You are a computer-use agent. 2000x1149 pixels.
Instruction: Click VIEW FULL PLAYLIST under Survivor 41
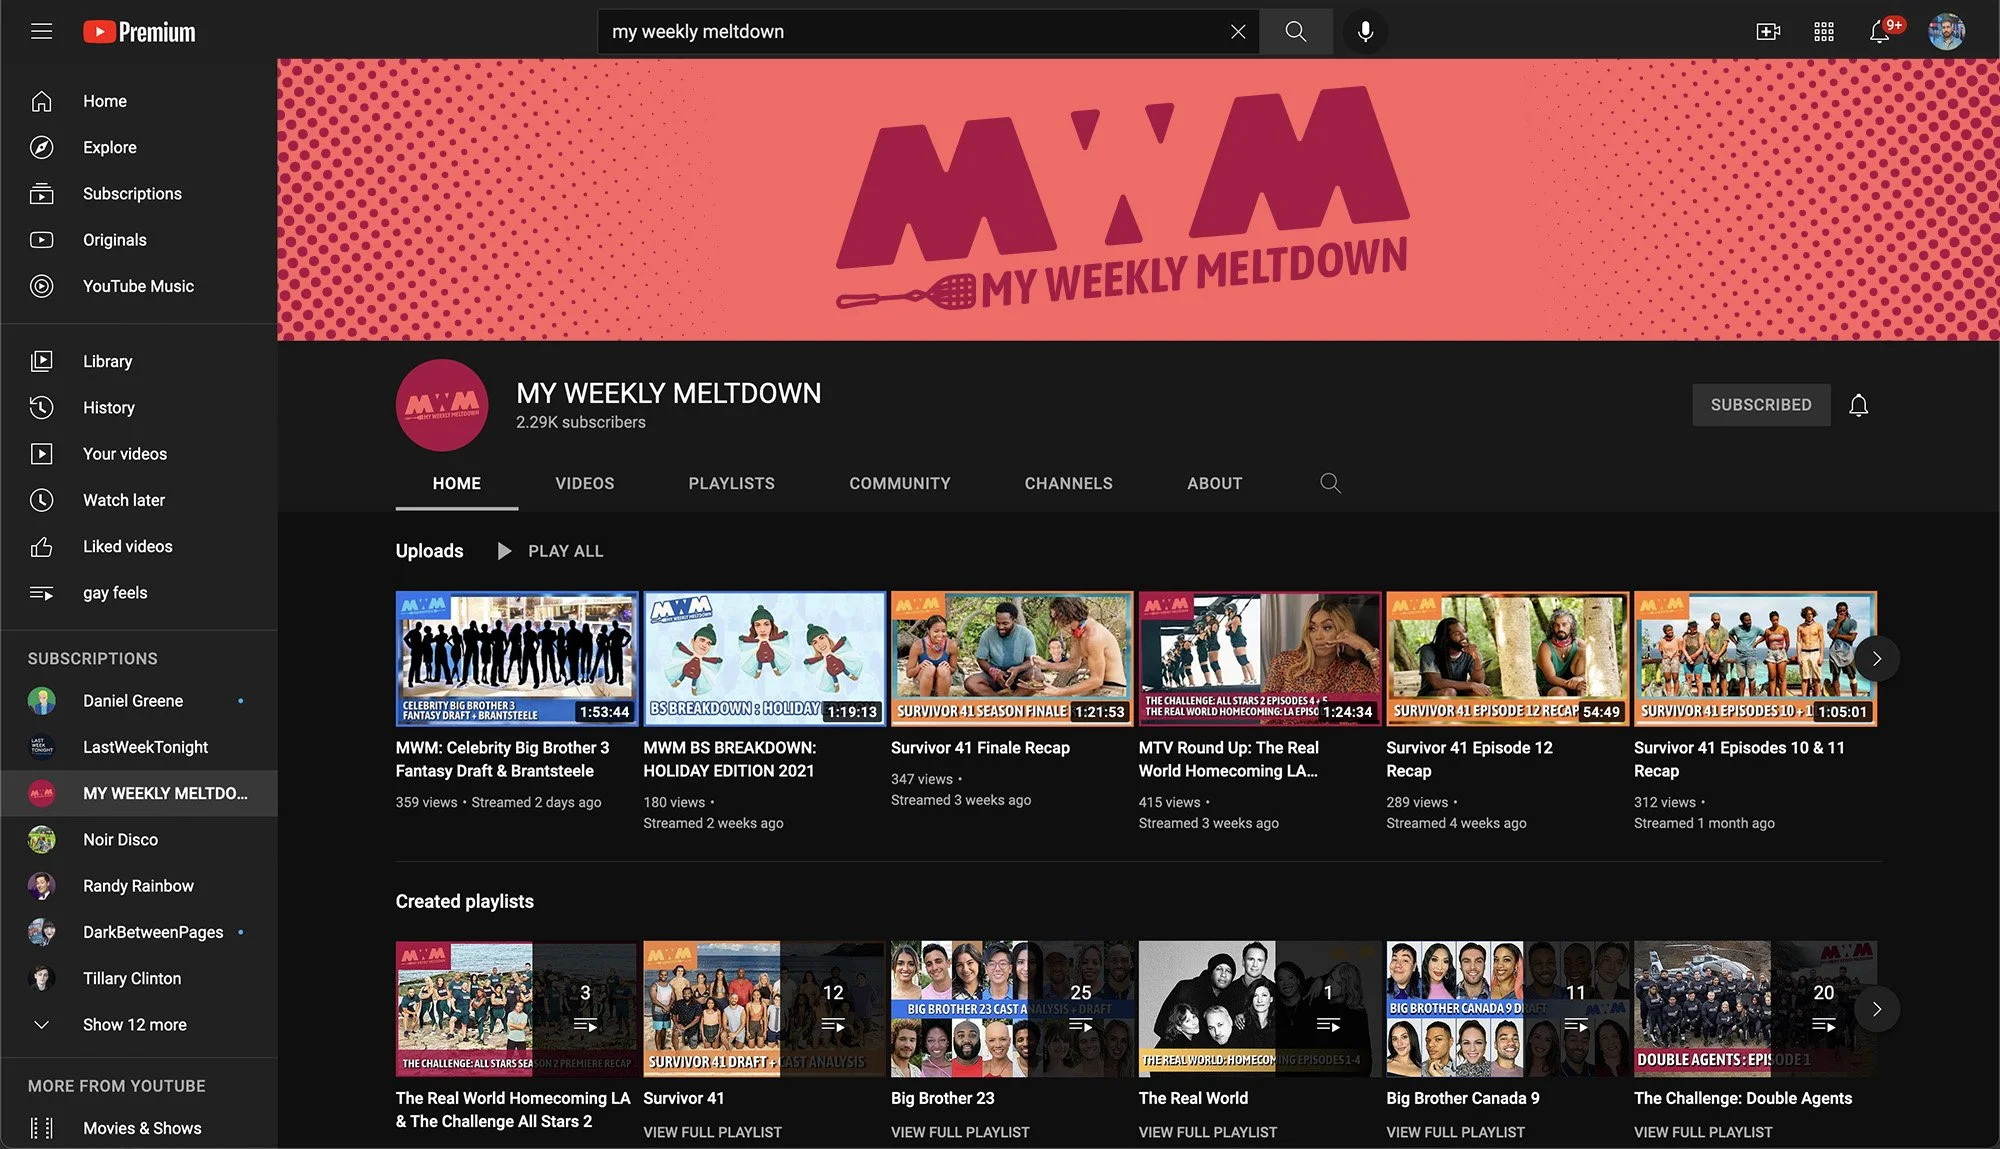click(712, 1132)
